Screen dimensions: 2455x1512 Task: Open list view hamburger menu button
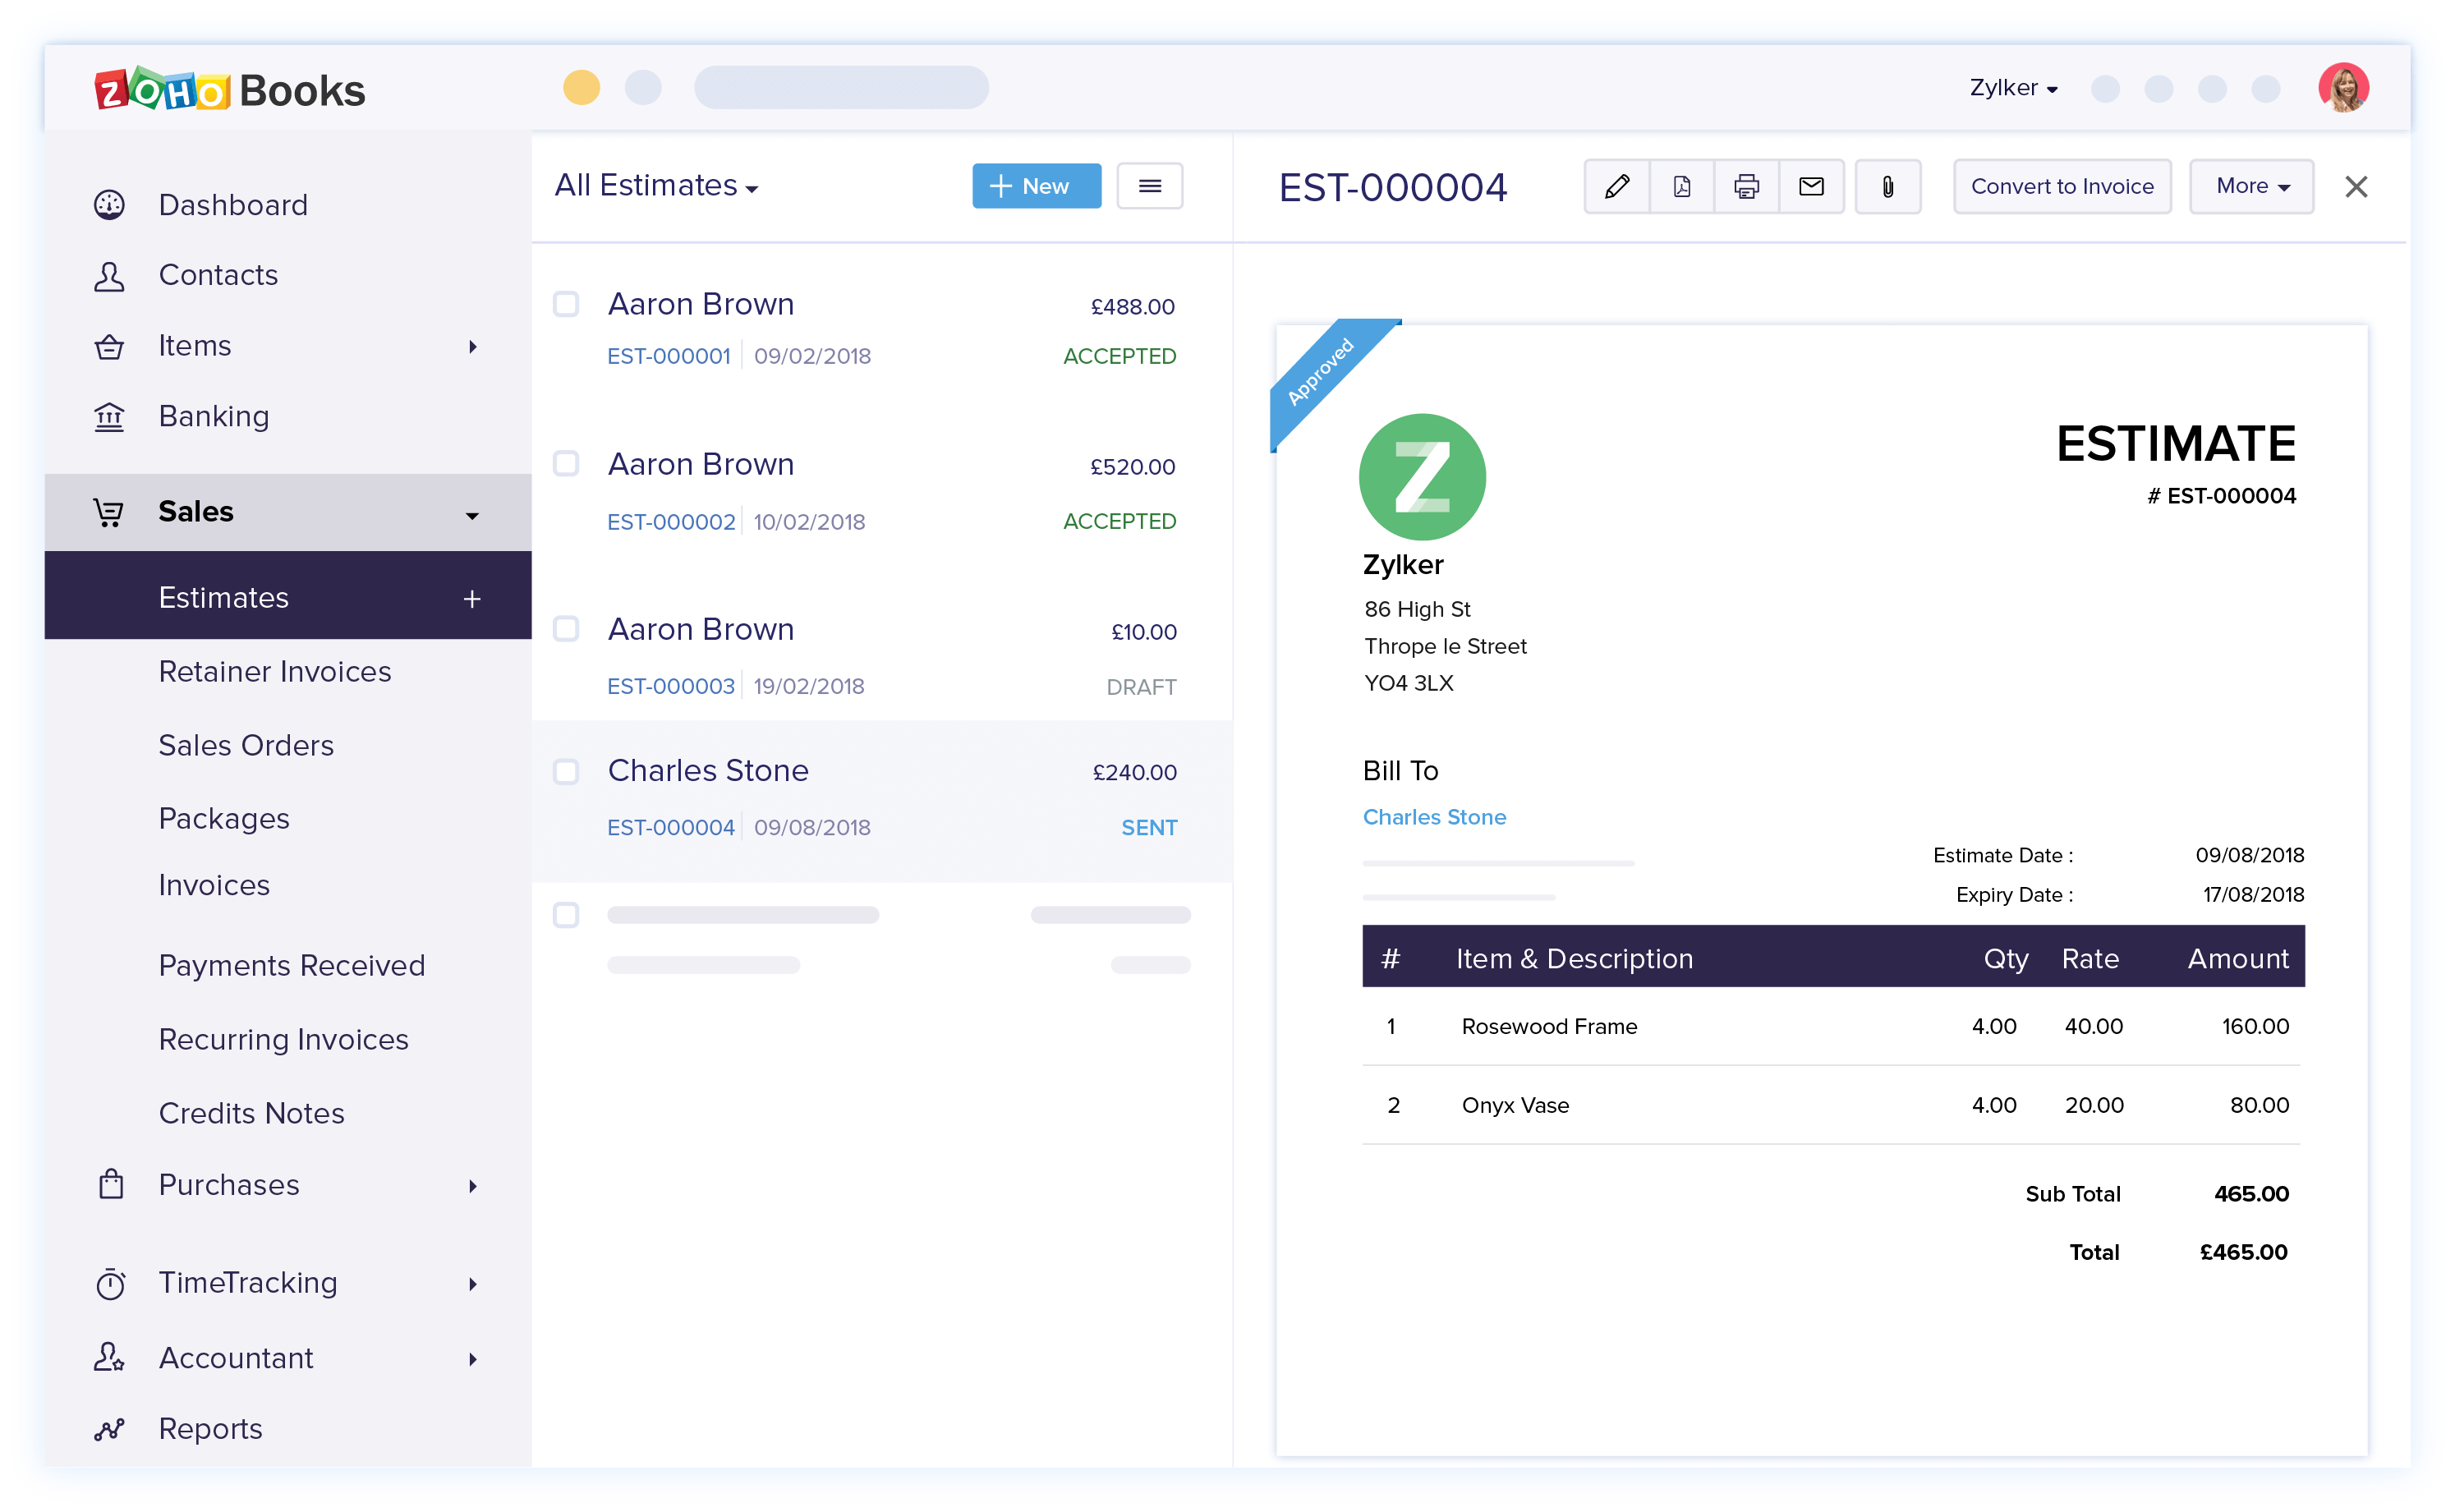(x=1149, y=186)
